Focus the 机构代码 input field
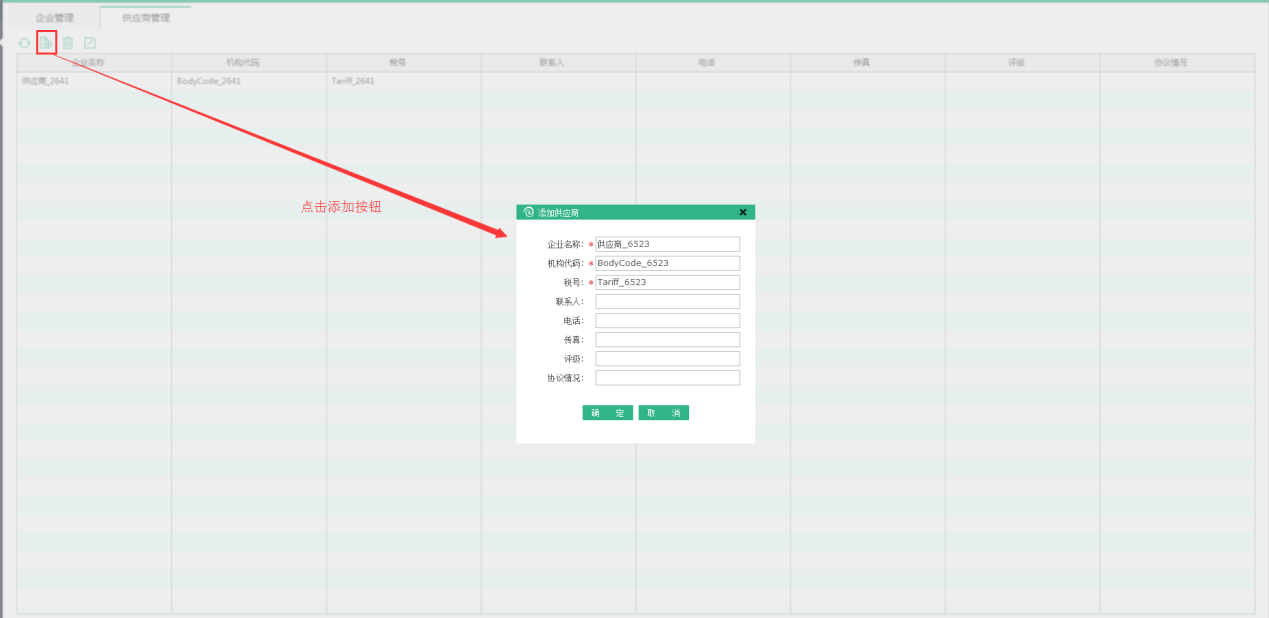Image resolution: width=1269 pixels, height=618 pixels. pyautogui.click(x=667, y=263)
